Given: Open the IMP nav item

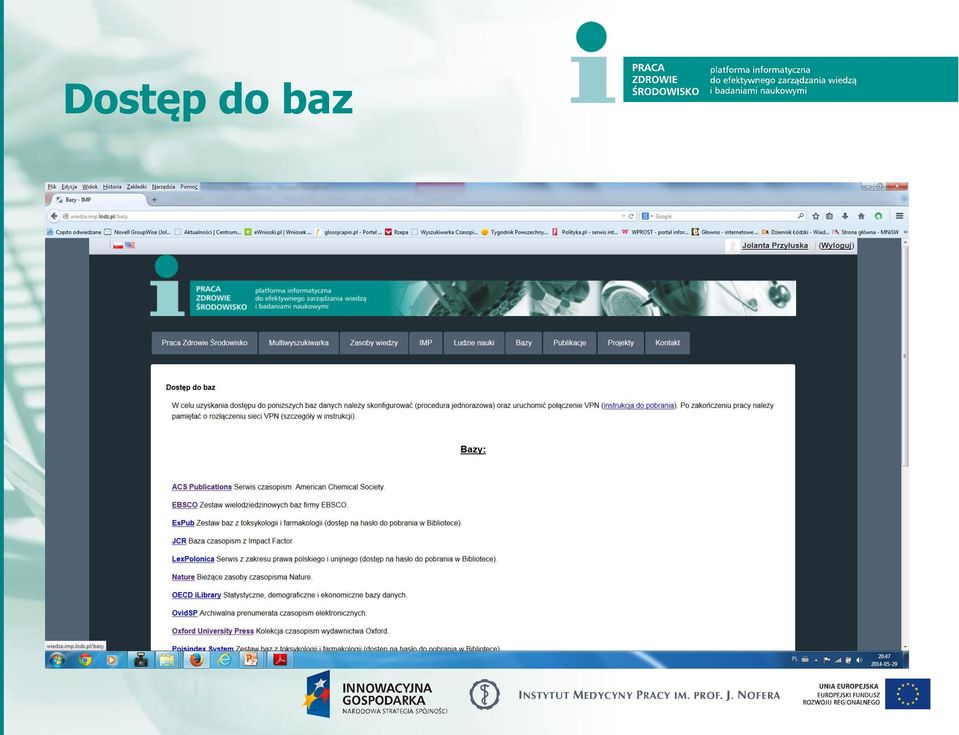Looking at the screenshot, I should (426, 343).
